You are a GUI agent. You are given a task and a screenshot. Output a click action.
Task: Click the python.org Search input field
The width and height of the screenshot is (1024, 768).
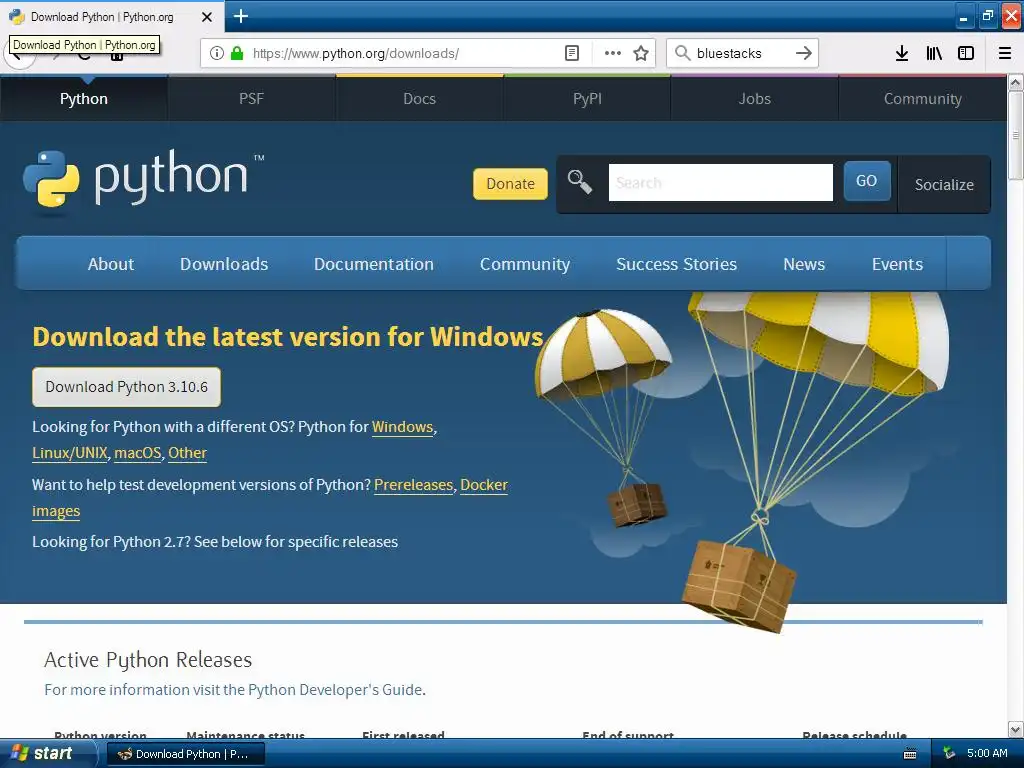coord(720,182)
